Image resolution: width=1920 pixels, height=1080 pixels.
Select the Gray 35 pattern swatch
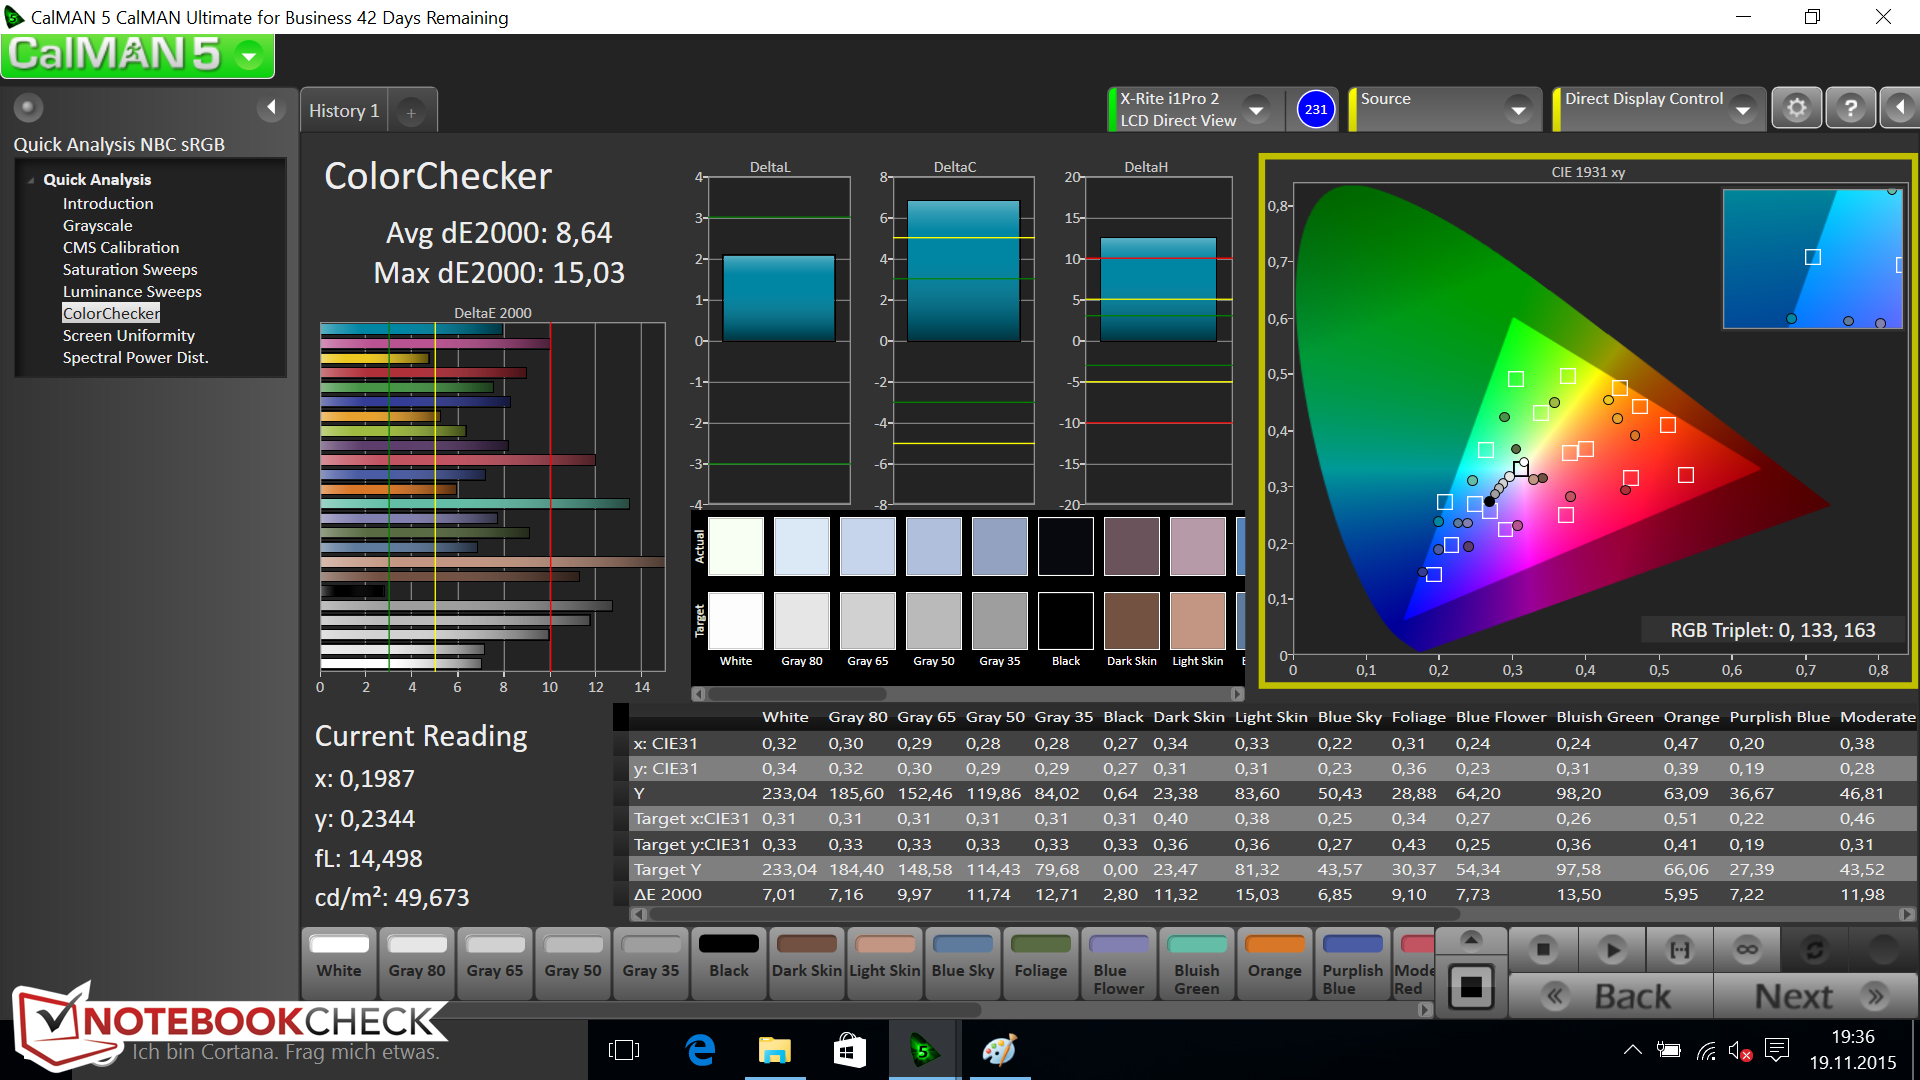pos(651,963)
